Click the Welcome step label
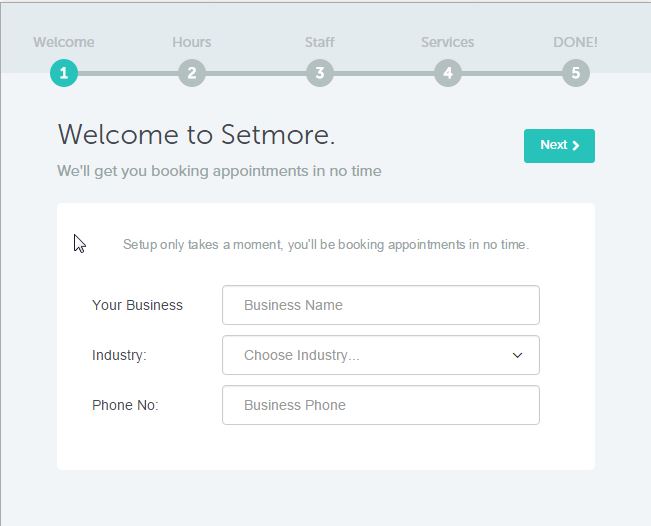651x526 pixels. click(64, 42)
